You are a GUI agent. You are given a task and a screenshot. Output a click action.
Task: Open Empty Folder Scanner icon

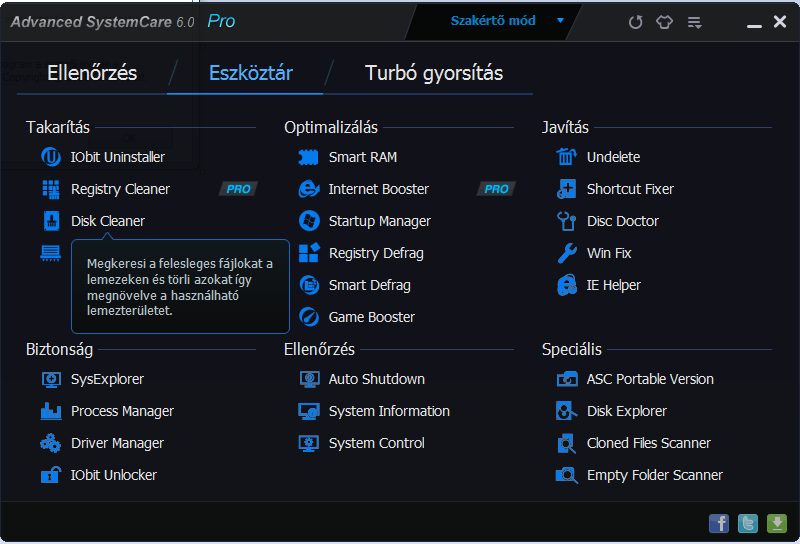pyautogui.click(x=566, y=475)
